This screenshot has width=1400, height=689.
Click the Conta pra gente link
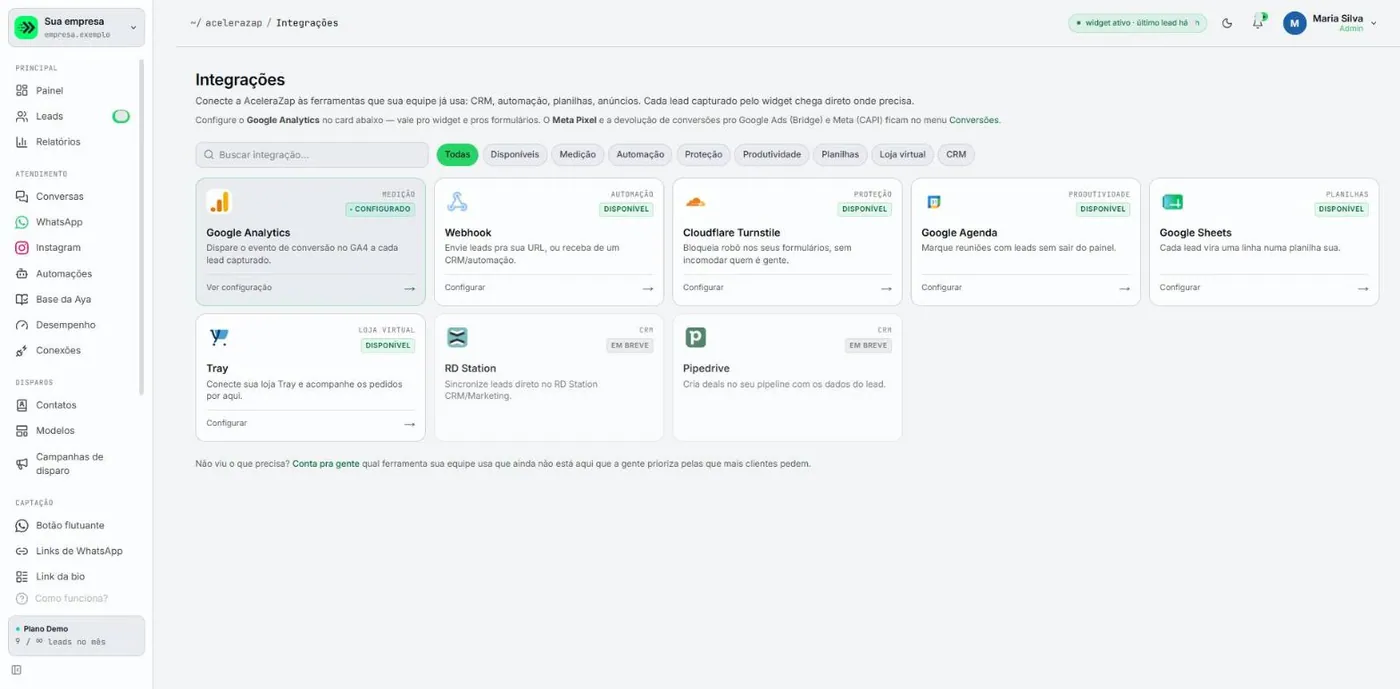325,464
